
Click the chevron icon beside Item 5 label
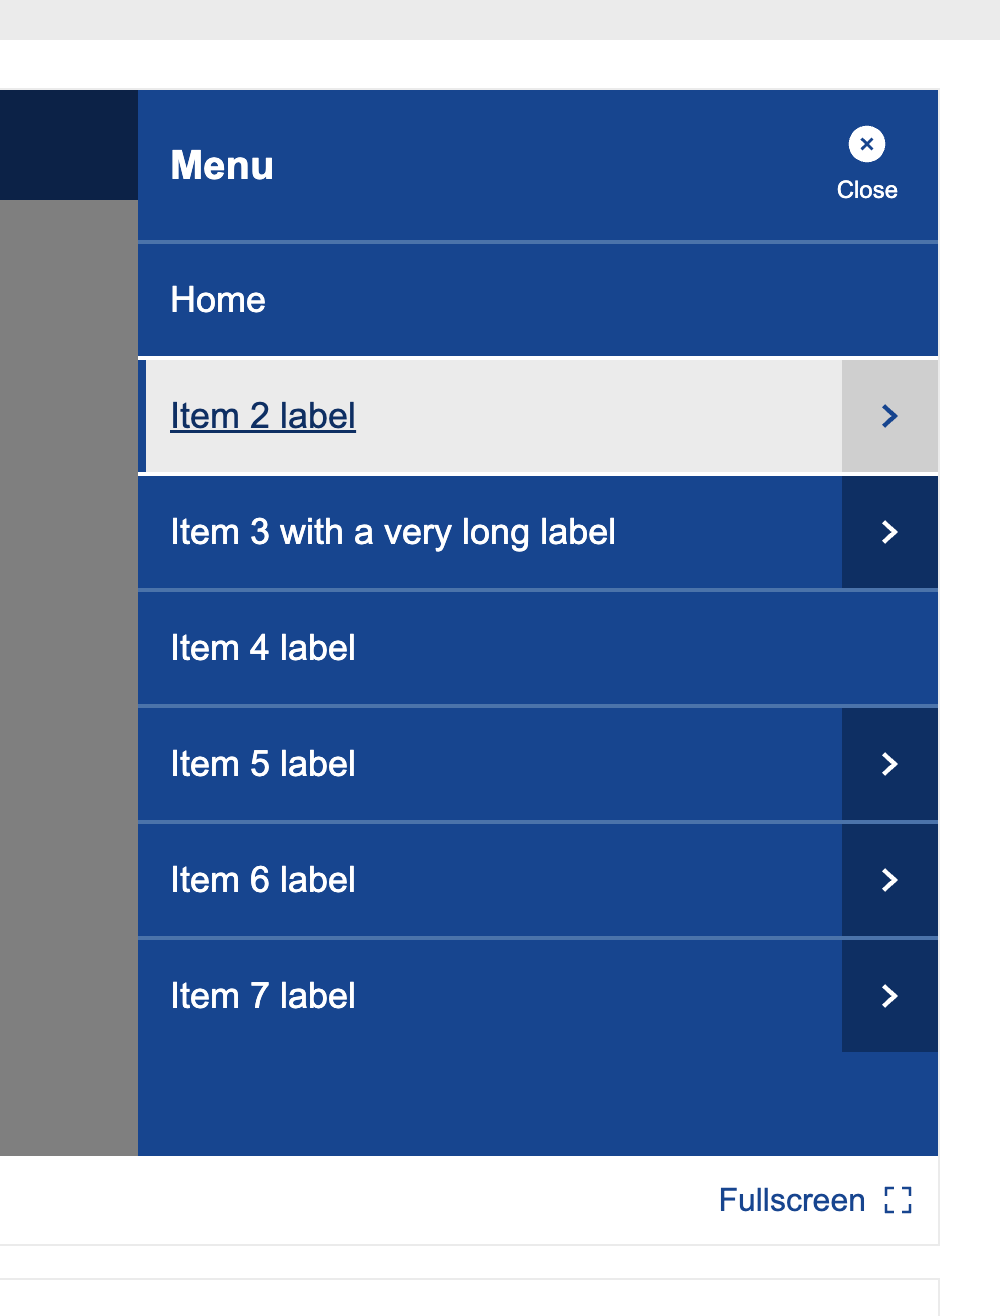(889, 763)
